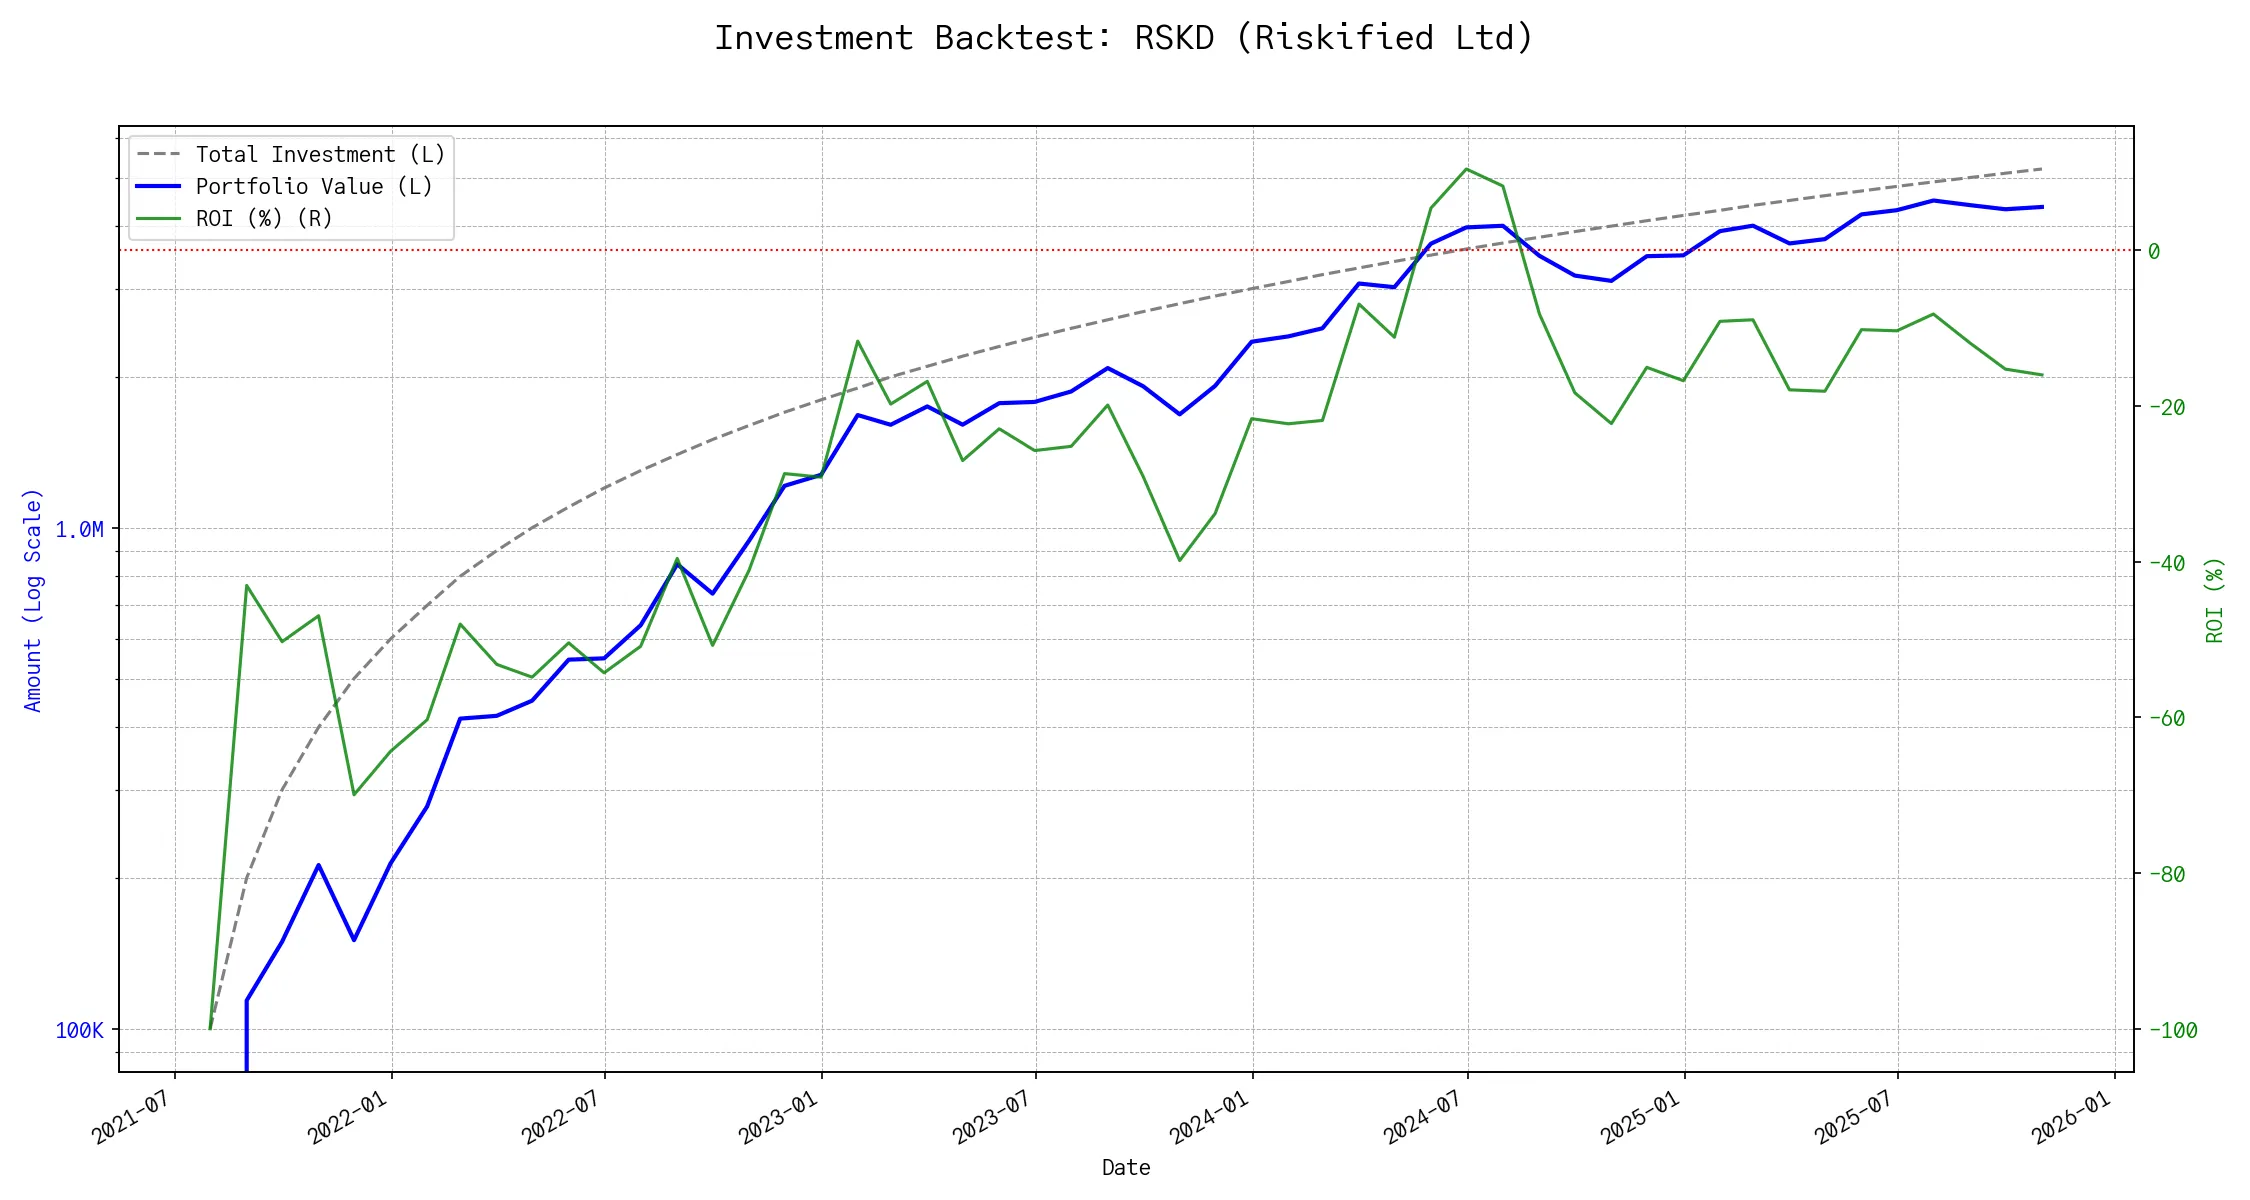This screenshot has height=1200, width=2250.
Task: Click the Date x-axis title
Action: pyautogui.click(x=1126, y=1168)
